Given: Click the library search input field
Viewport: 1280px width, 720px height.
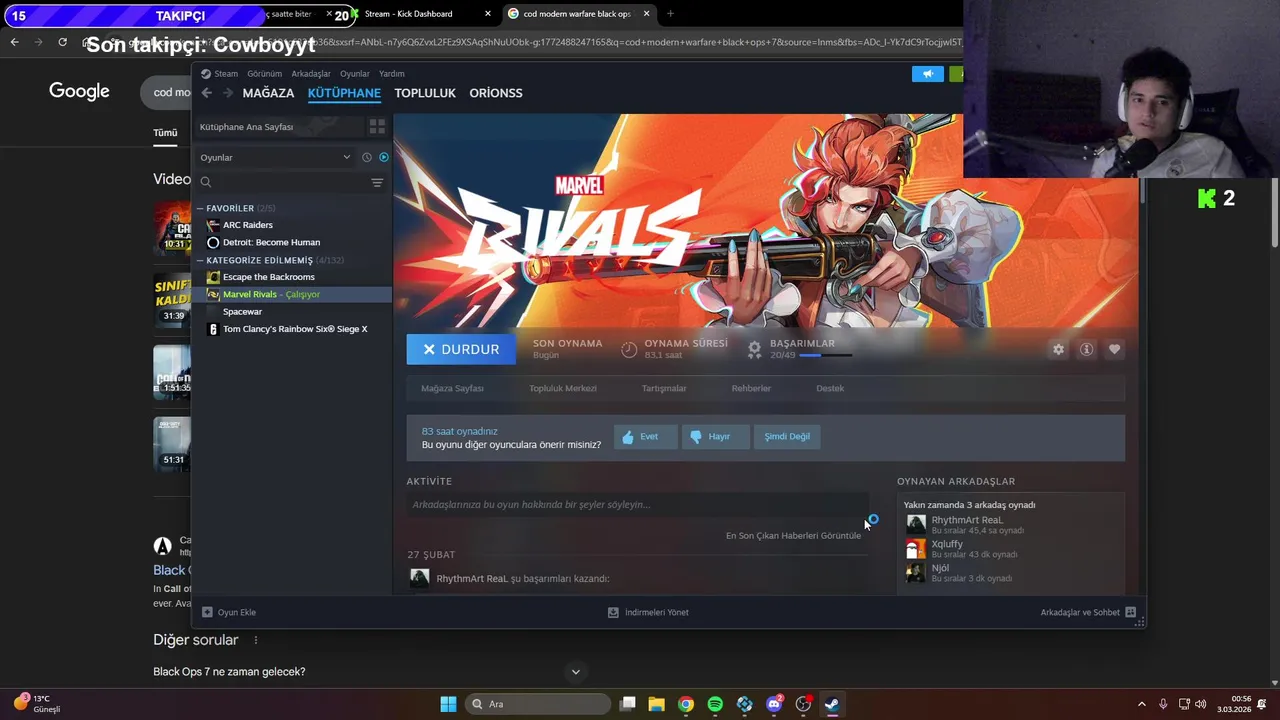Looking at the screenshot, I should point(290,182).
